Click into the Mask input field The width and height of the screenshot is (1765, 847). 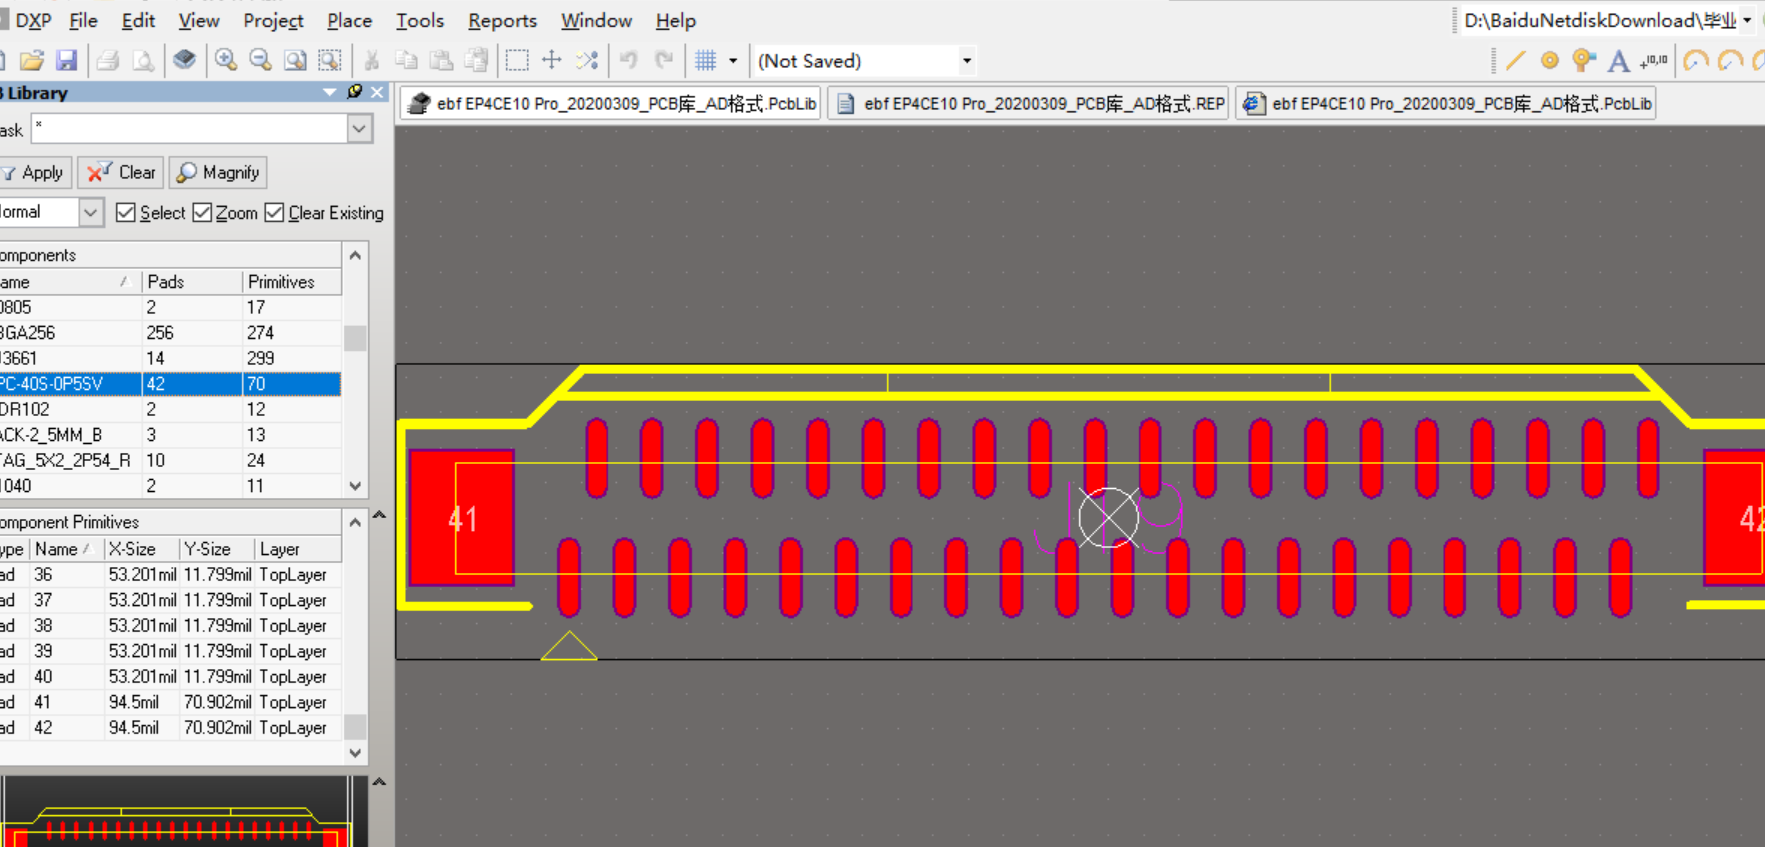(190, 129)
